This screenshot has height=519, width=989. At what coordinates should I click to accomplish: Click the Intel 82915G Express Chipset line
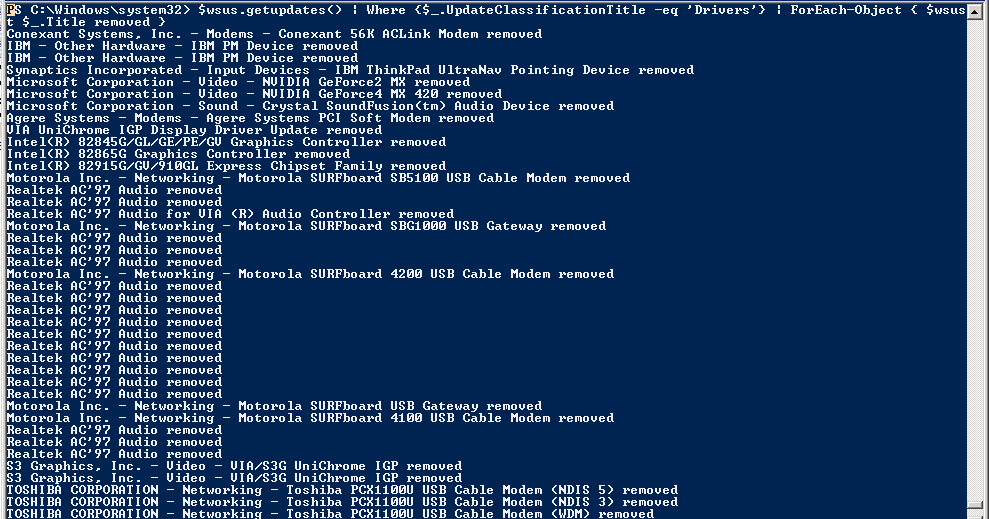pos(226,166)
